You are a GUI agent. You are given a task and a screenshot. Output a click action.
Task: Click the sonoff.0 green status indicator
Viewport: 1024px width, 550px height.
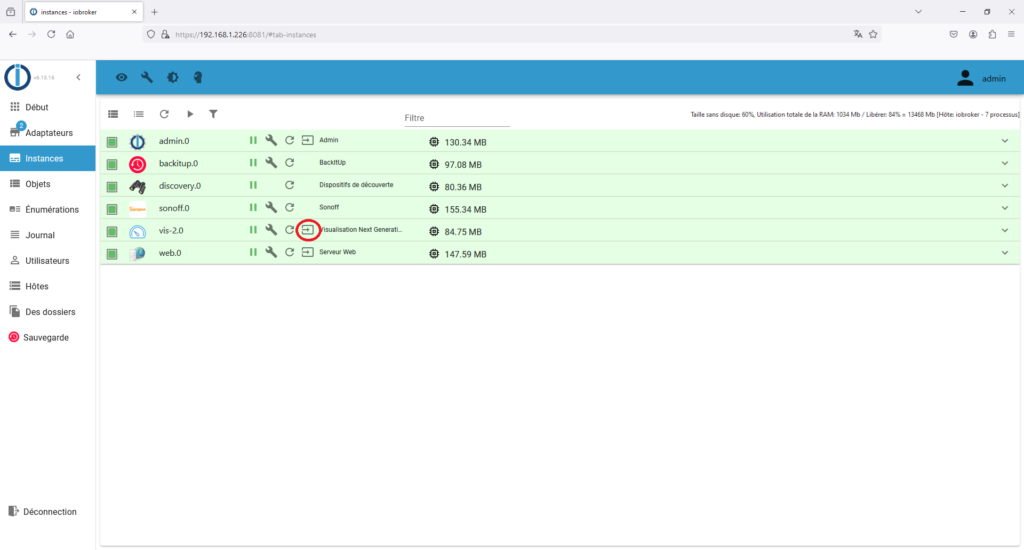pos(112,209)
